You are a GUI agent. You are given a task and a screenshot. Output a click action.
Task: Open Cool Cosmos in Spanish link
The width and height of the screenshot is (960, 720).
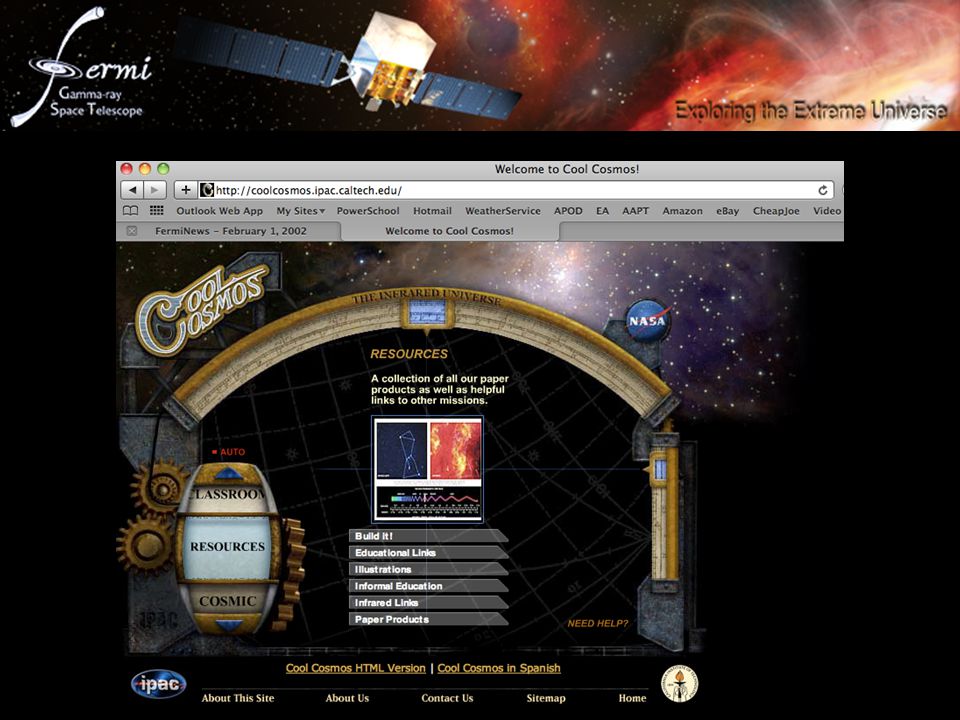499,668
